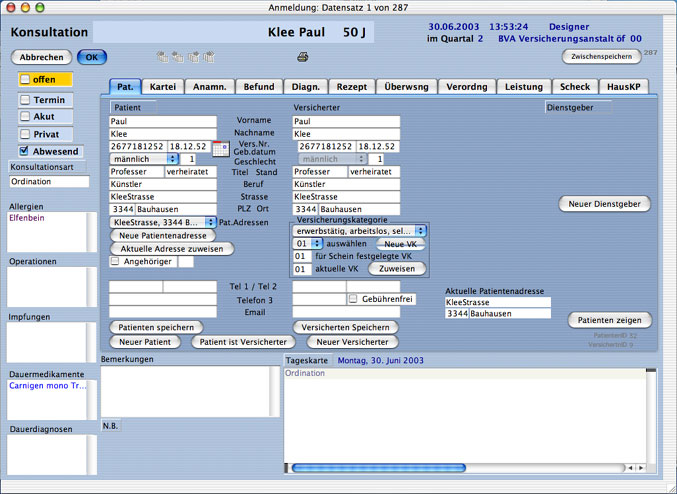Go to next record navigation icon
The image size is (677, 494).
pos(193,57)
